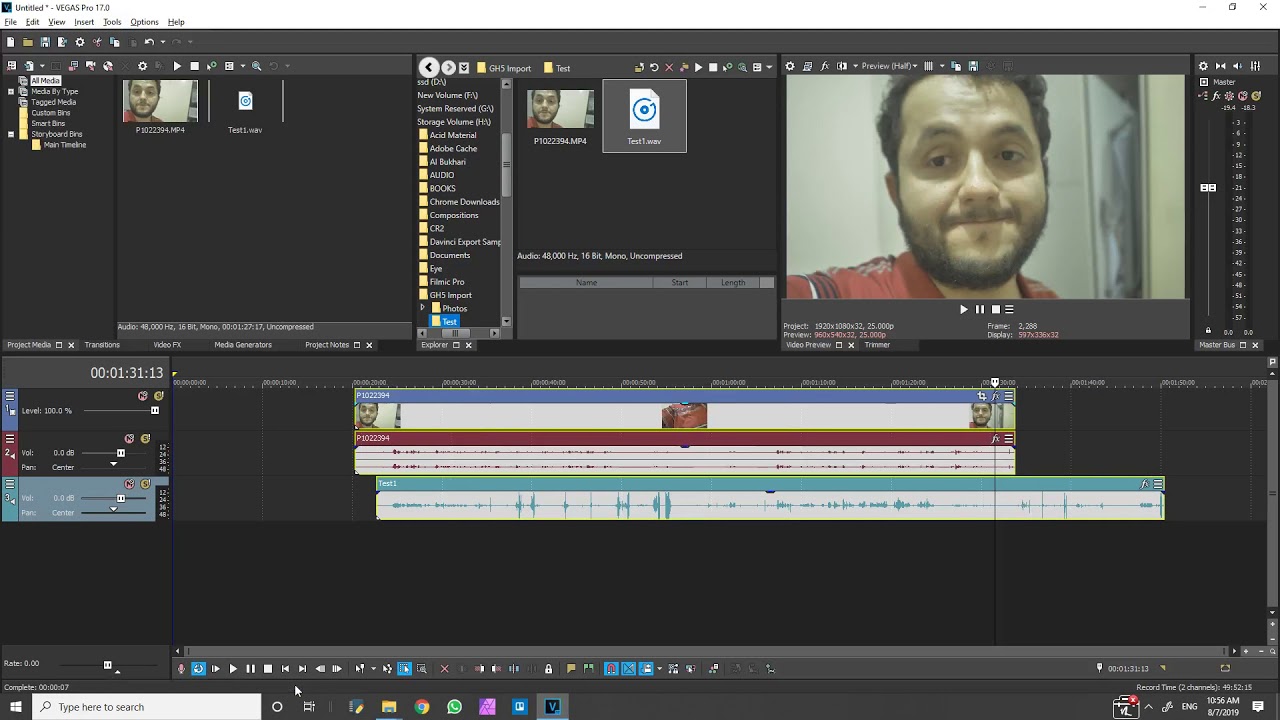Switch to the Transitions tab
The image size is (1280, 720).
102,345
